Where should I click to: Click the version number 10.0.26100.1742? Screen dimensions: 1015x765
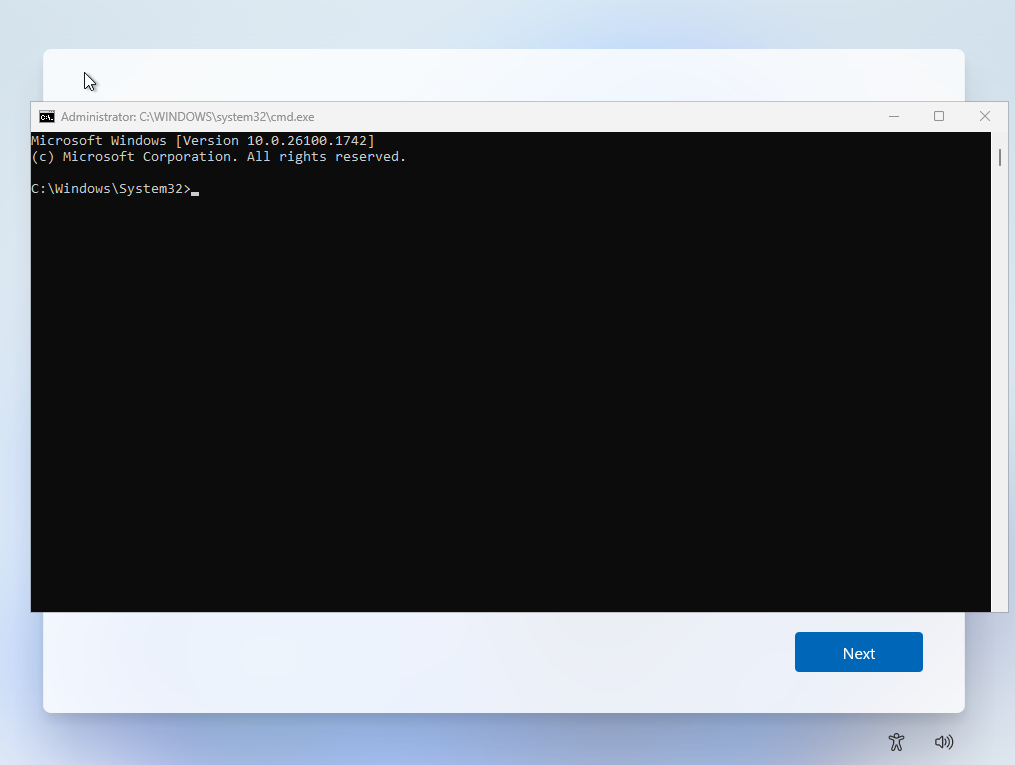coord(307,141)
